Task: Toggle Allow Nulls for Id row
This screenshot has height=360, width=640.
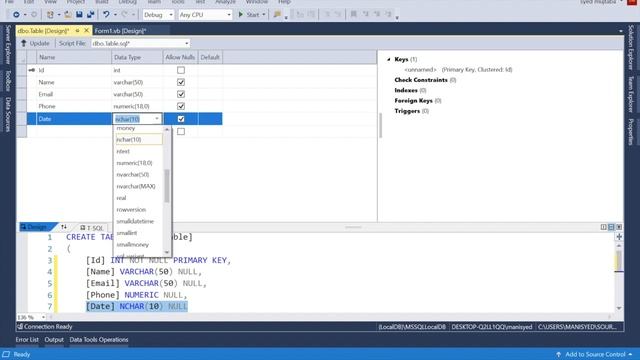Action: coord(181,70)
